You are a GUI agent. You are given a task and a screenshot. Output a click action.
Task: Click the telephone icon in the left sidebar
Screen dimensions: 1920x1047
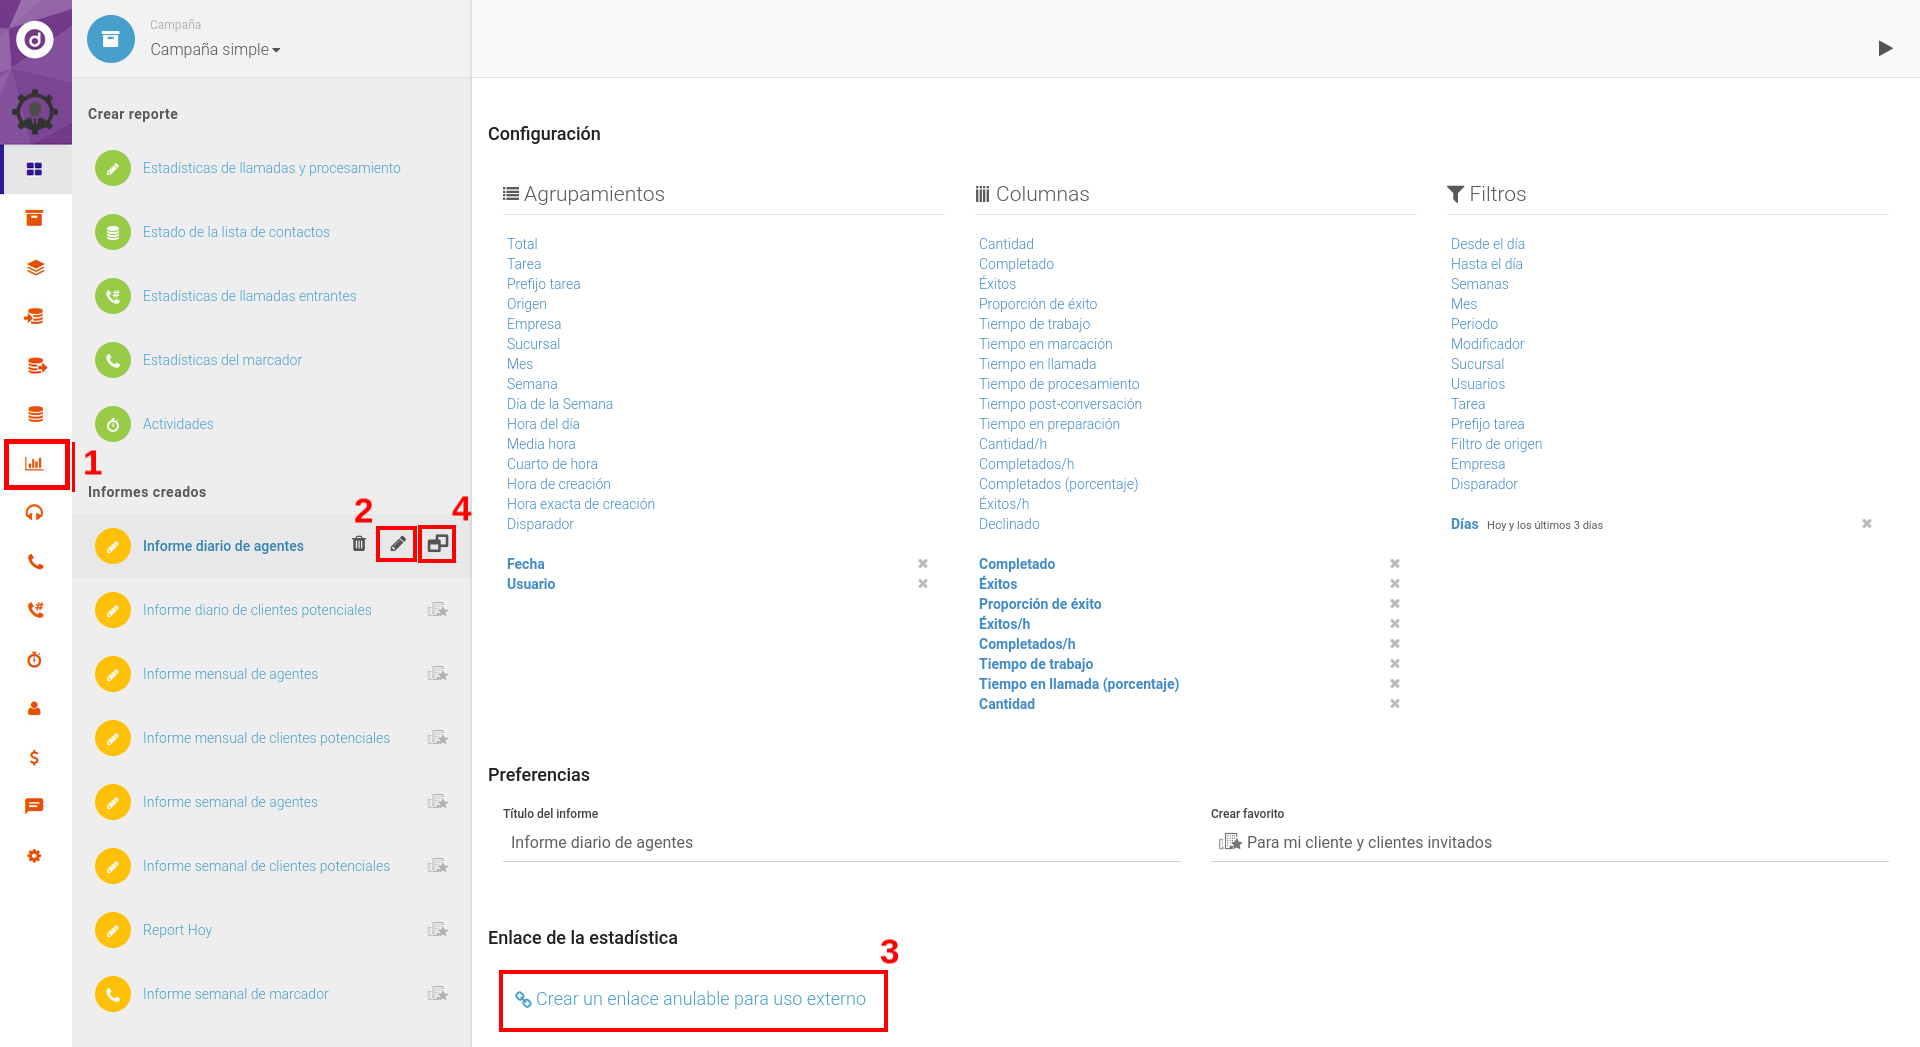click(x=36, y=562)
